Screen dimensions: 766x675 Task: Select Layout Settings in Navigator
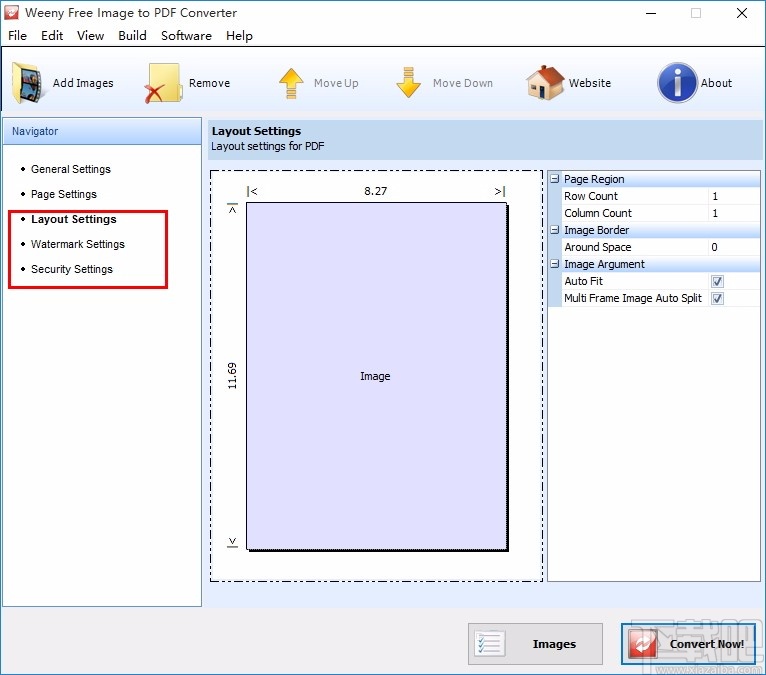74,219
